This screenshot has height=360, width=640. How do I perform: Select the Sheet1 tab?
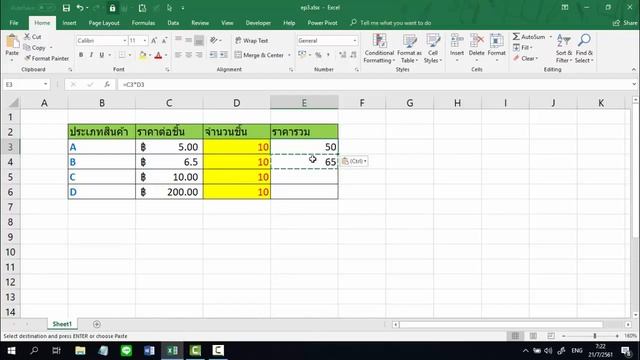coord(62,324)
